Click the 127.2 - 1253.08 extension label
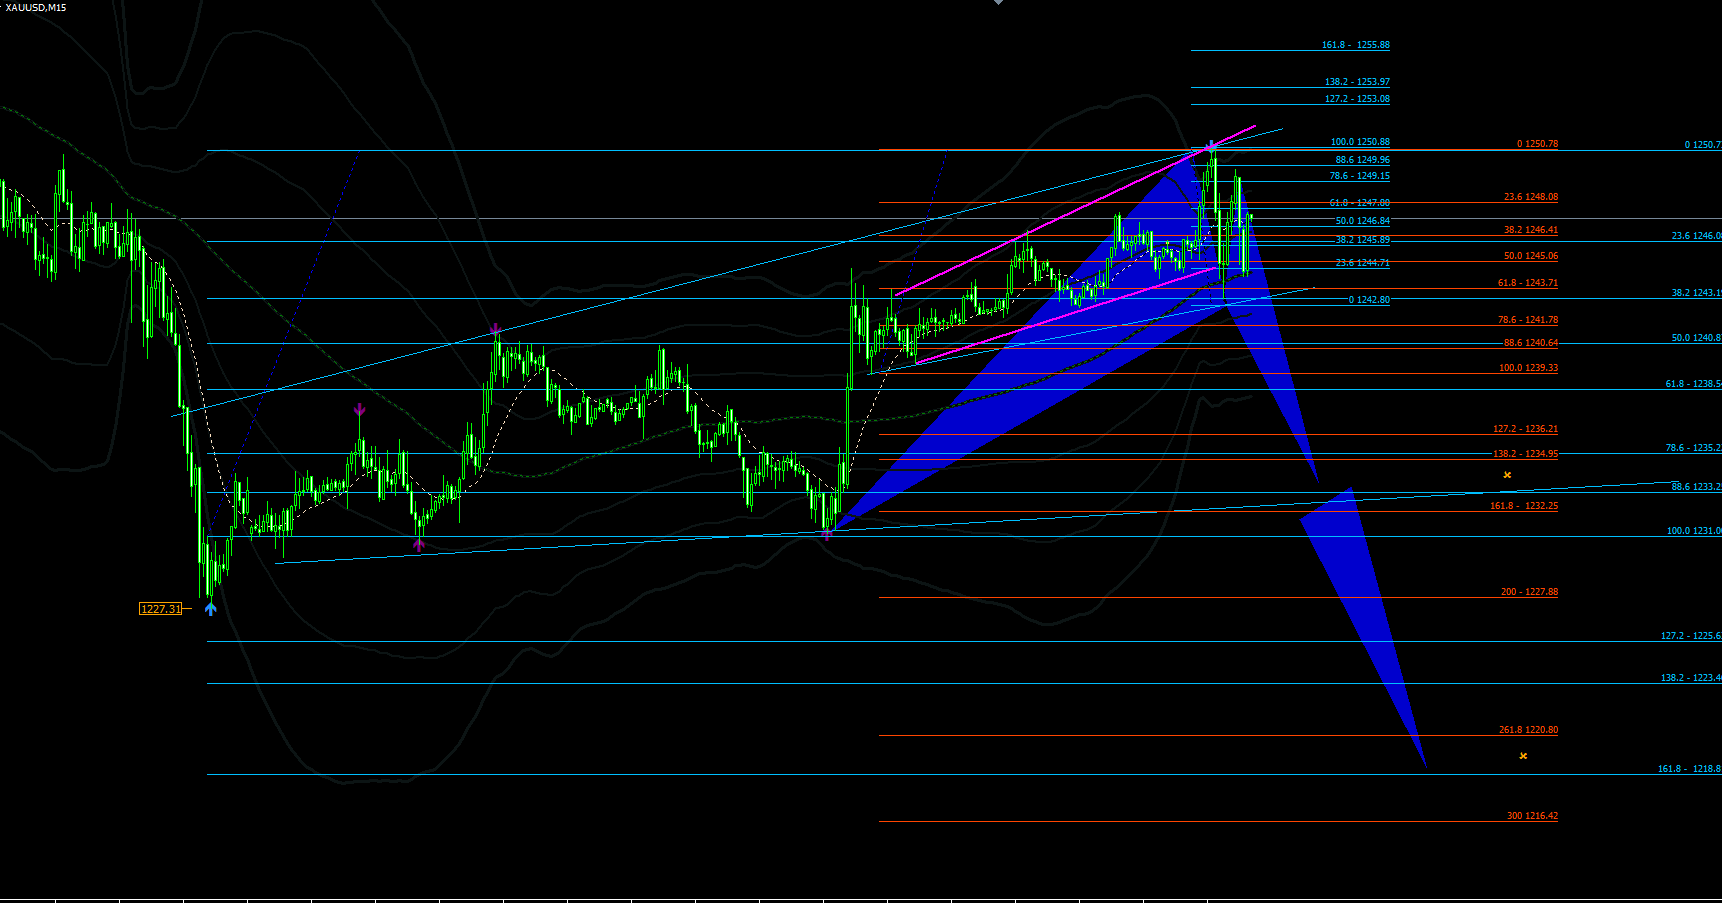1722x903 pixels. pos(1357,99)
